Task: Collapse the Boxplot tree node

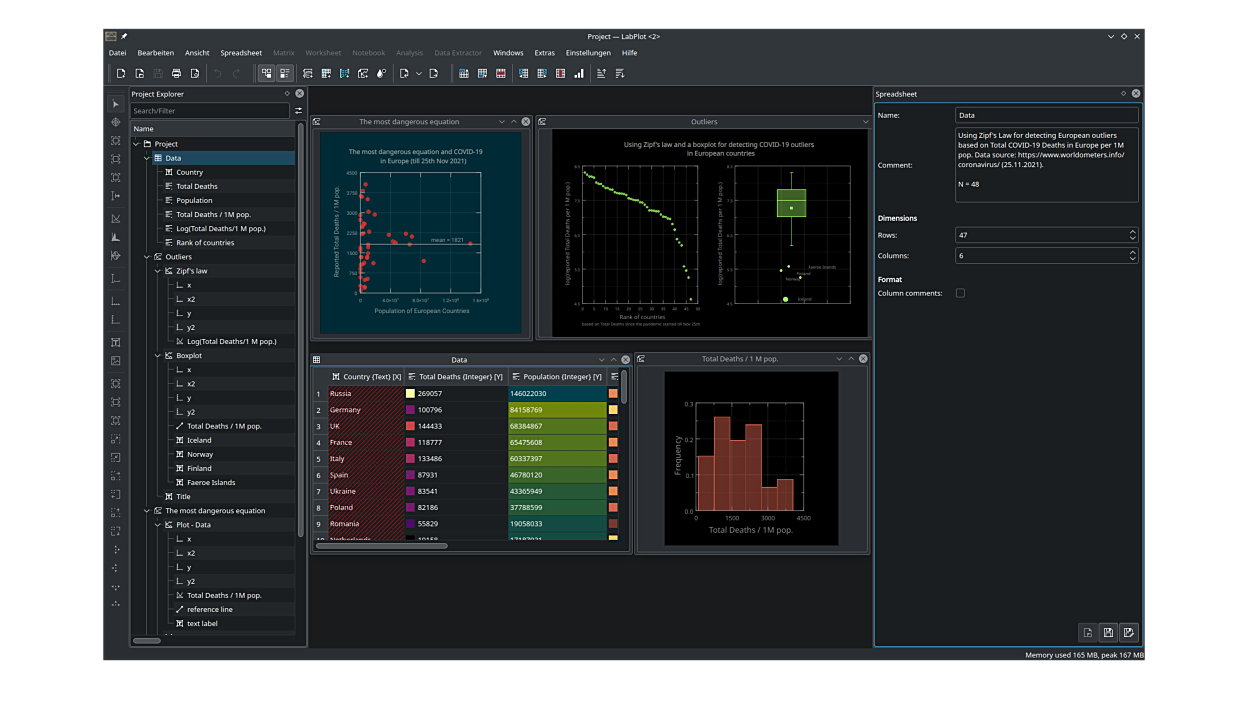Action: (158, 356)
